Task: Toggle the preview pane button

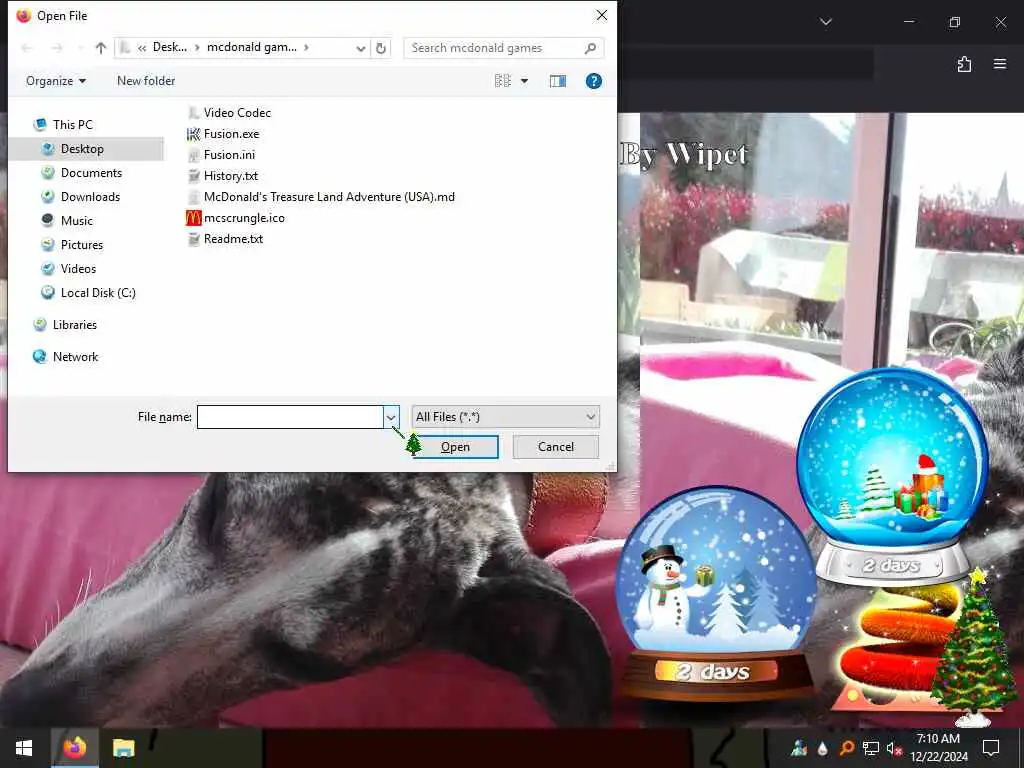Action: (x=558, y=81)
